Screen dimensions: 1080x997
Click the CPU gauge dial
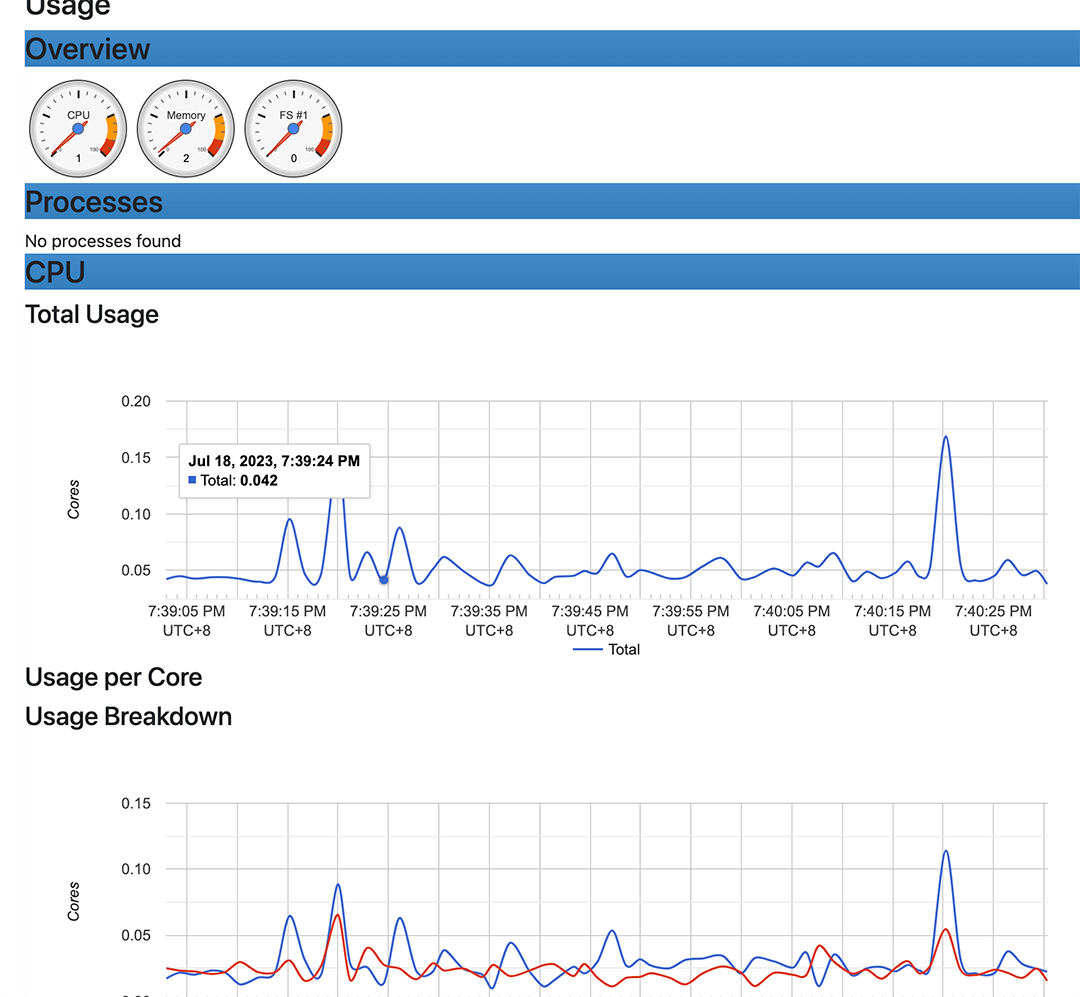(78, 129)
